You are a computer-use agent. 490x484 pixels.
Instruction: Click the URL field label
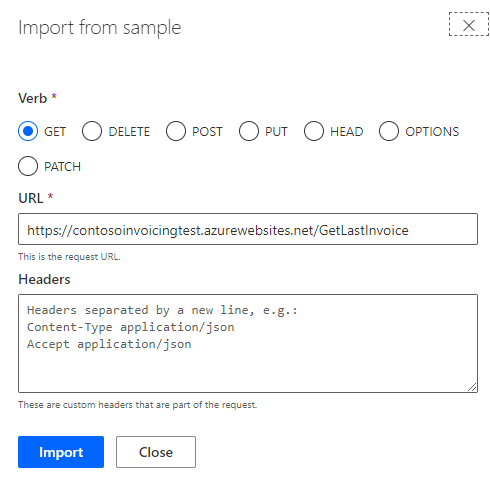tap(31, 198)
